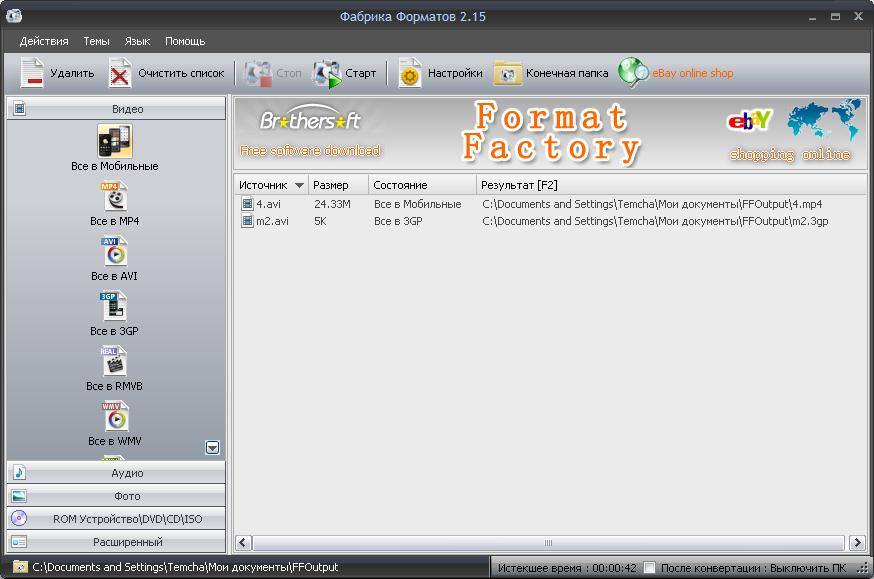
Task: Select the Все в WMV icon
Action: 115,416
